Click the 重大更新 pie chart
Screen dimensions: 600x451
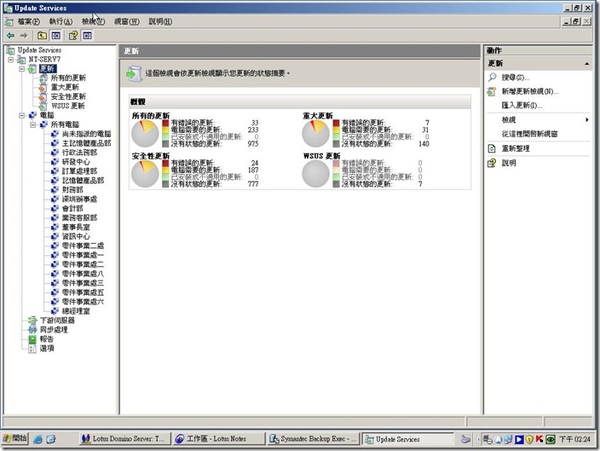pos(316,134)
